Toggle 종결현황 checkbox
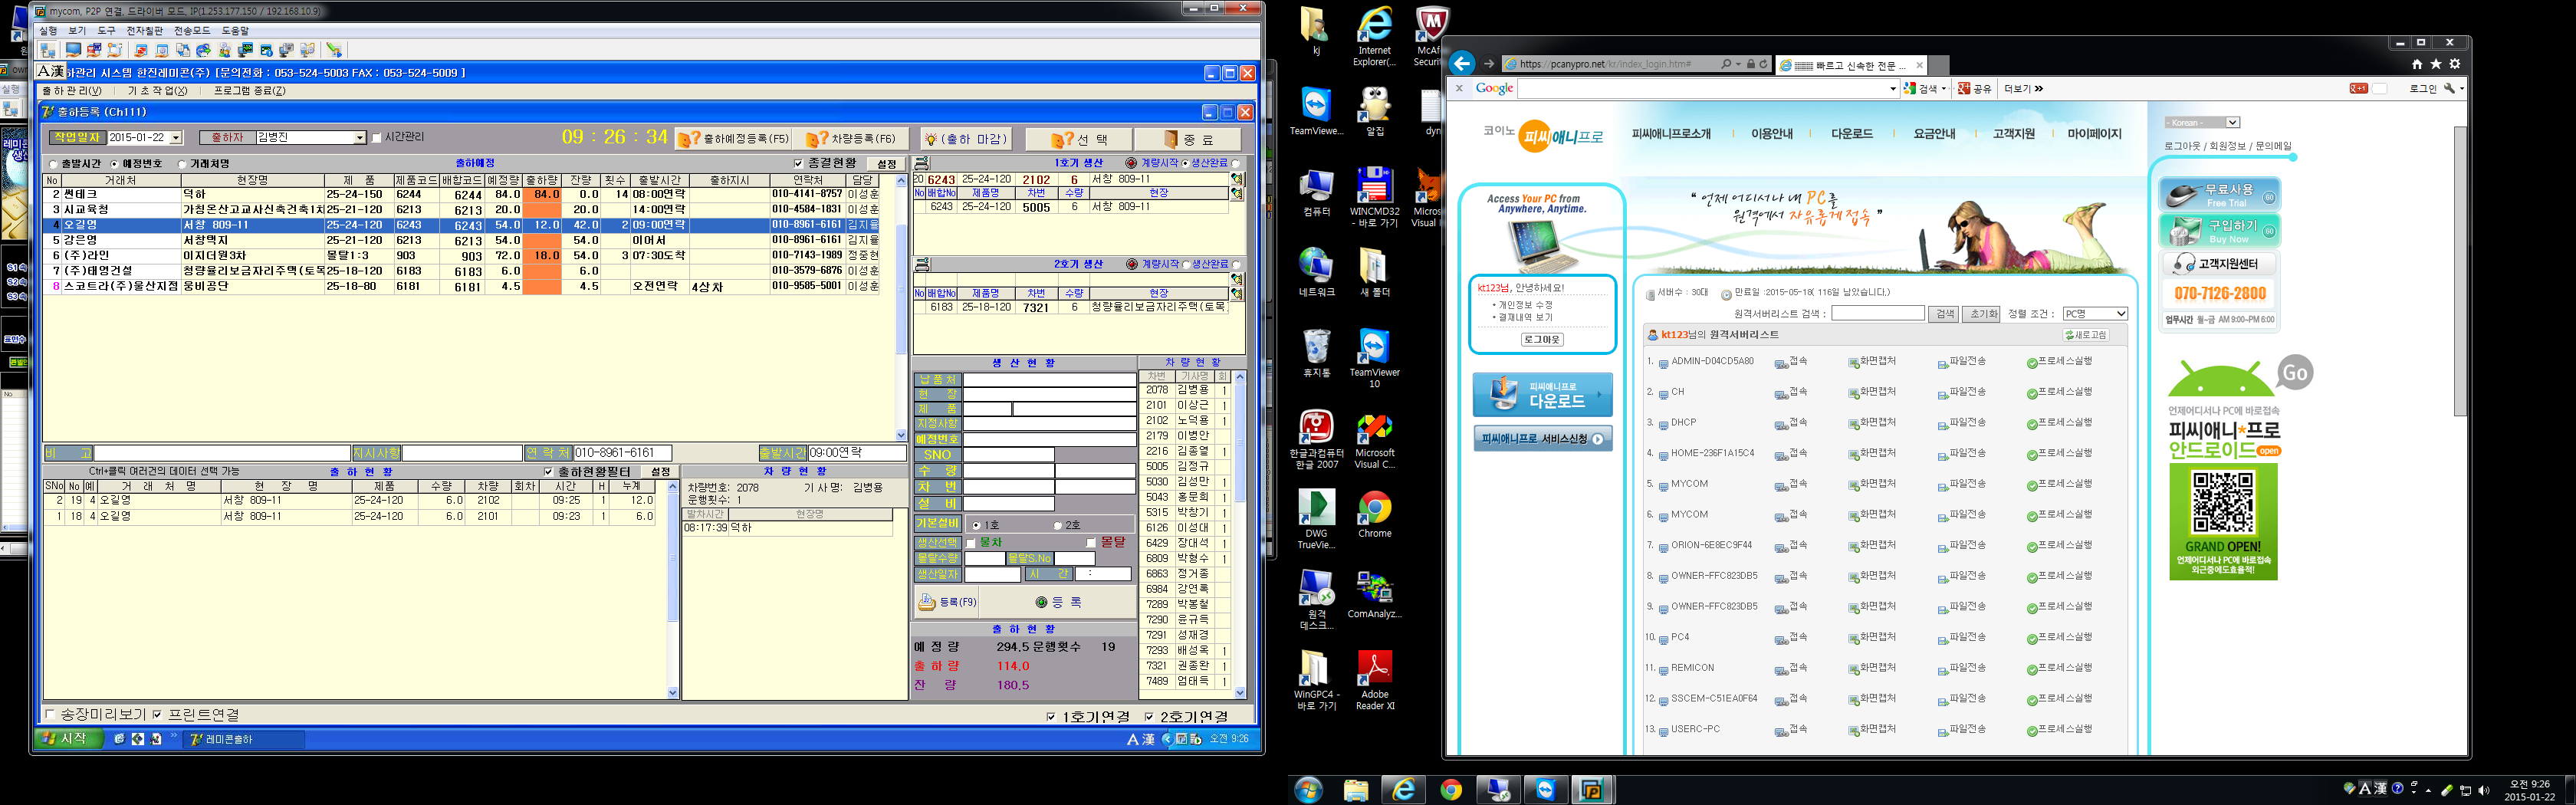This screenshot has width=2576, height=805. 798,163
